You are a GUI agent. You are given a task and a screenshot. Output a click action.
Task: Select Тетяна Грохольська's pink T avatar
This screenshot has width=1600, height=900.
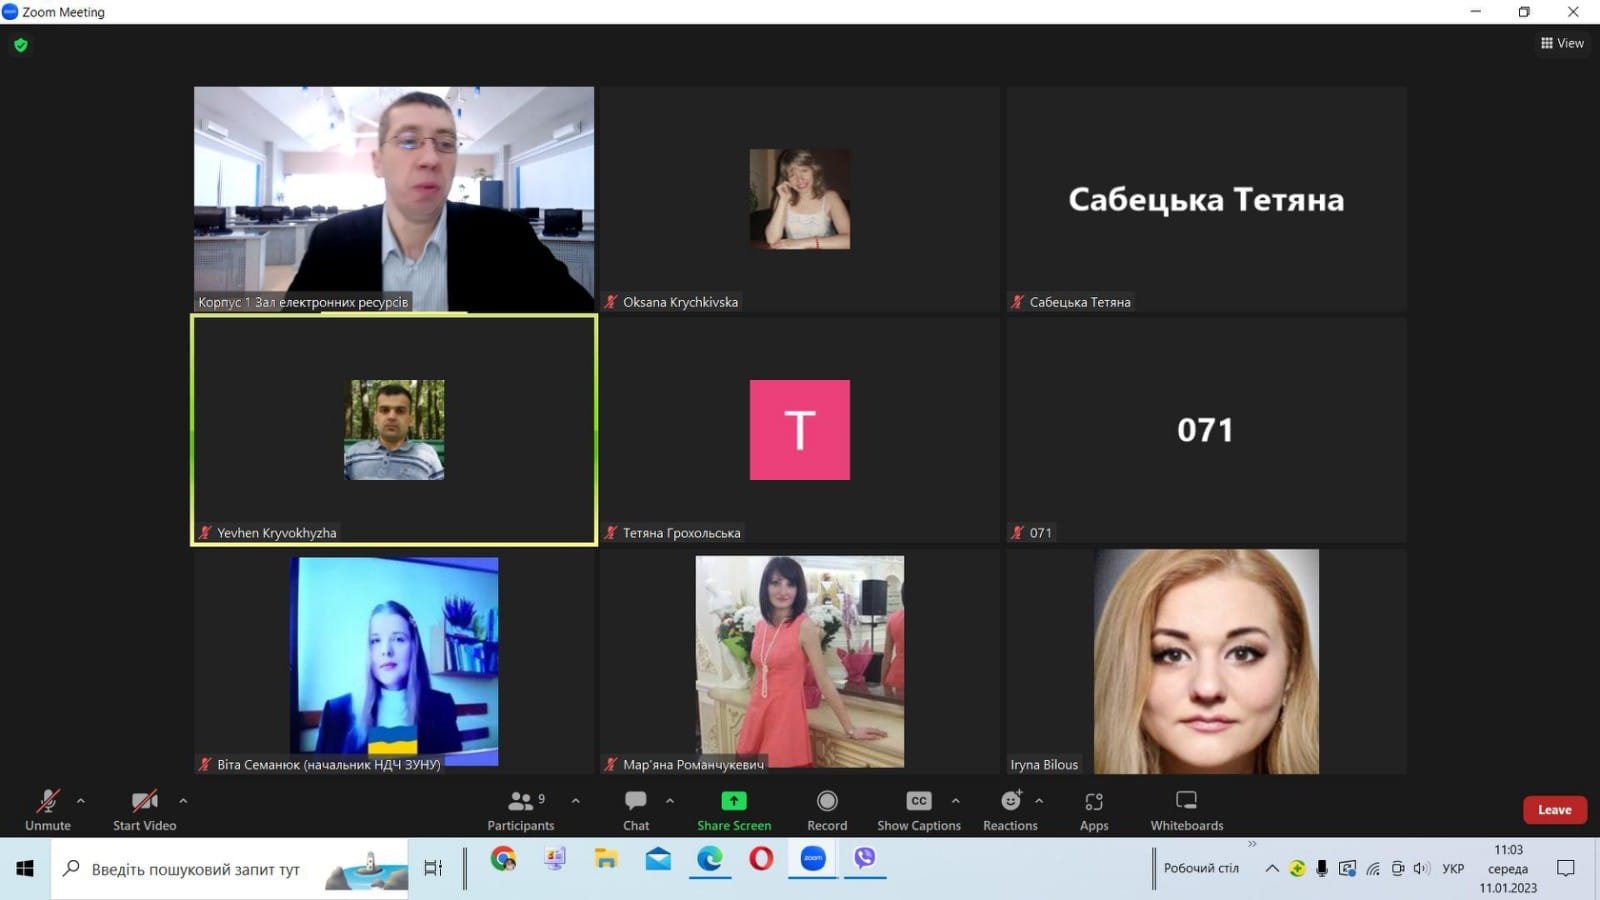pos(800,430)
